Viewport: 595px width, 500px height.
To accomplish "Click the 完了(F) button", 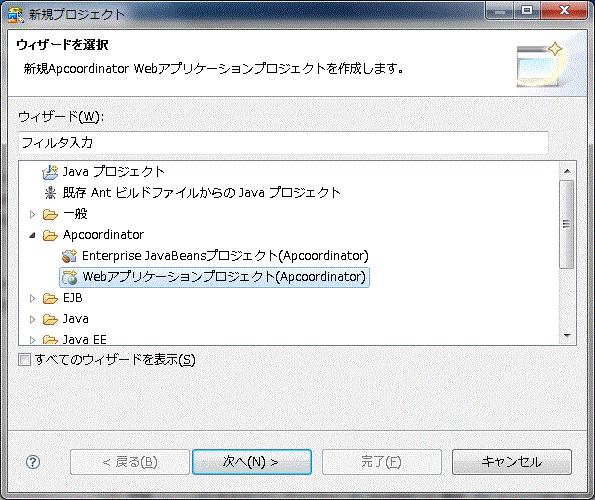I will pyautogui.click(x=382, y=462).
